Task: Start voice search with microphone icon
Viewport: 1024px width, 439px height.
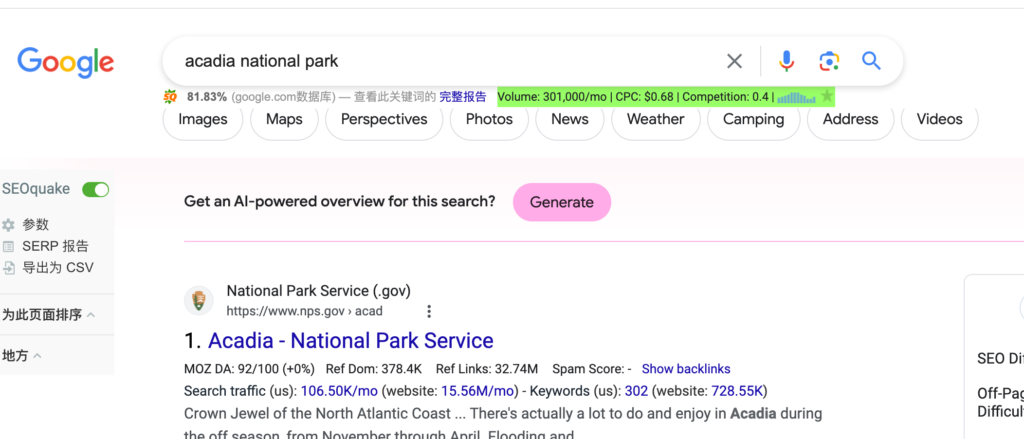Action: point(786,61)
